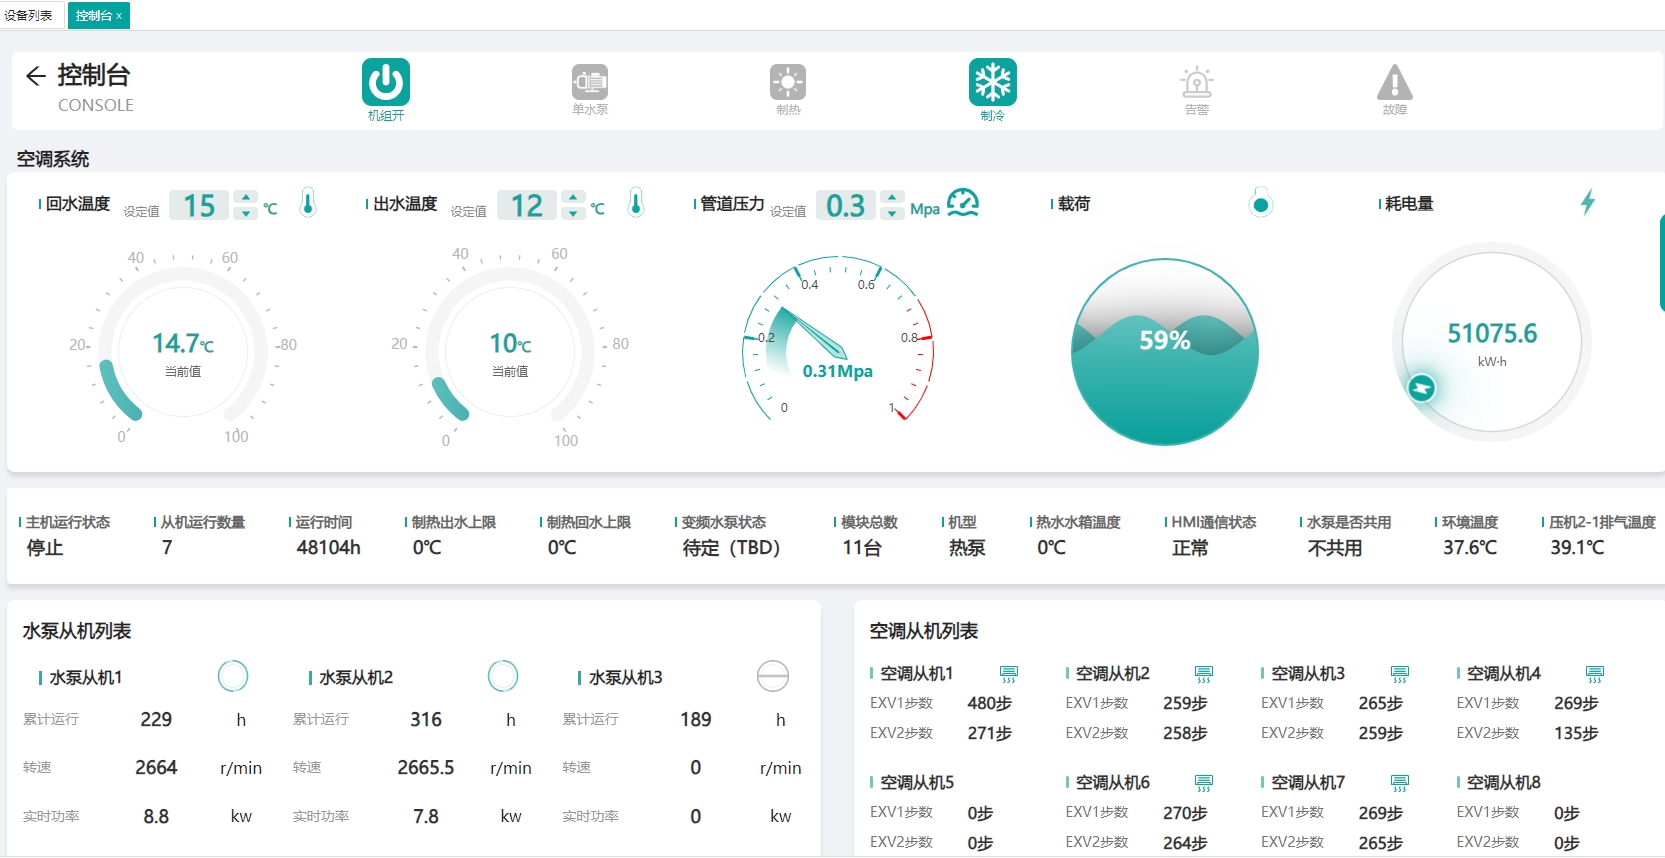Viewport: 1665px width, 858px height.
Task: Click 水泵从机2 speed value 2665.5
Action: [x=426, y=767]
